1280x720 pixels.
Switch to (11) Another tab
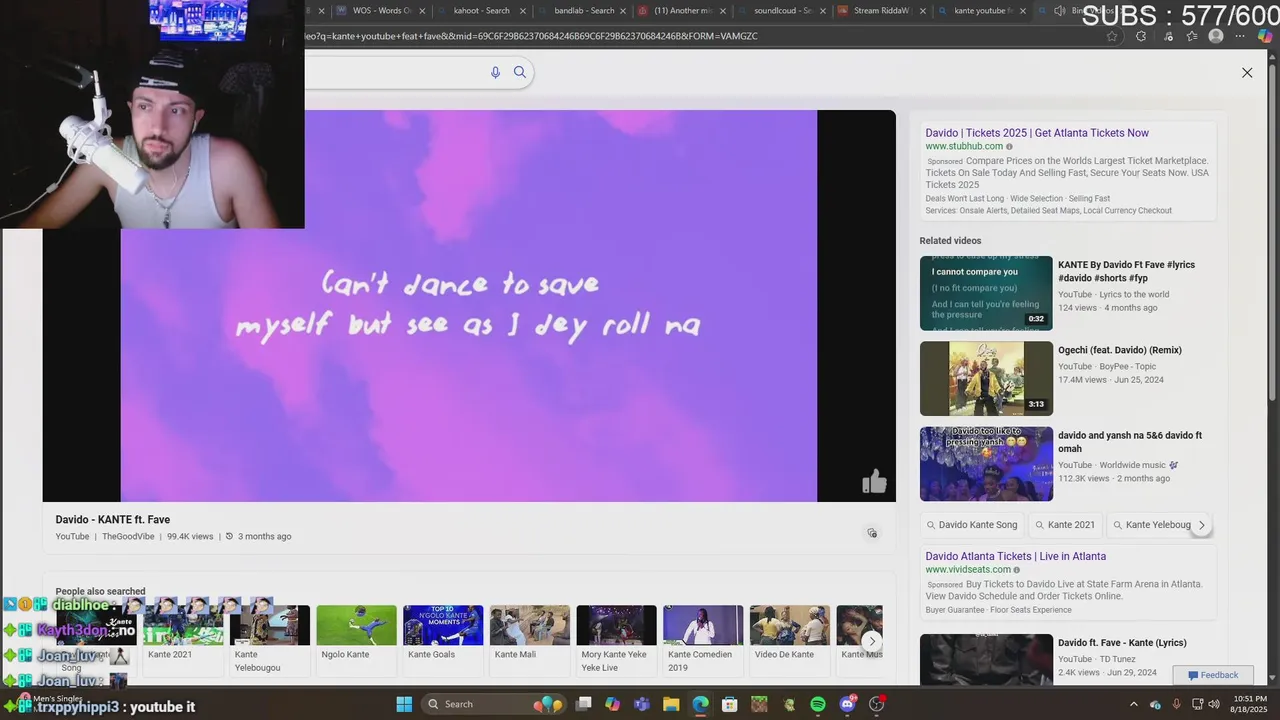pos(681,10)
